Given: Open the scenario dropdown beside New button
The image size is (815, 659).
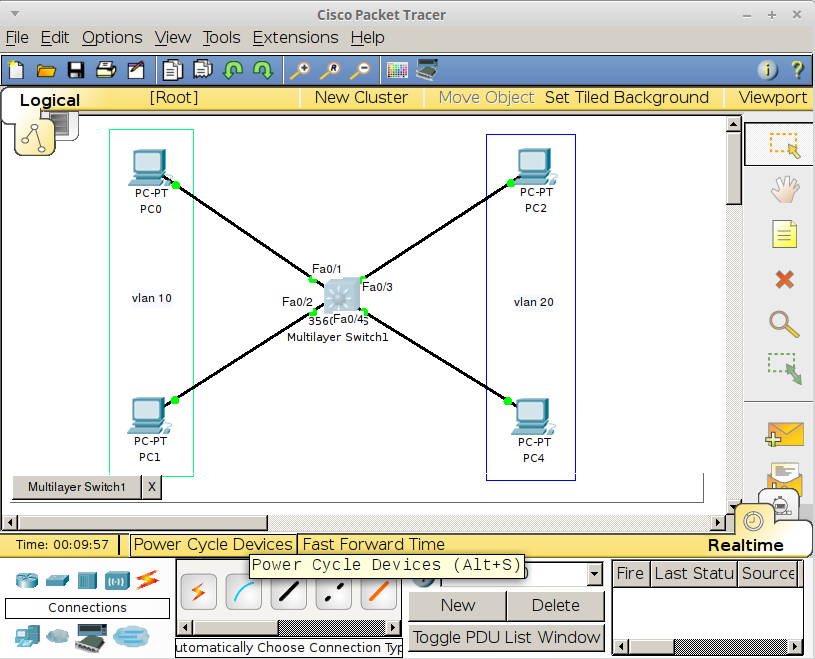Looking at the screenshot, I should 594,573.
